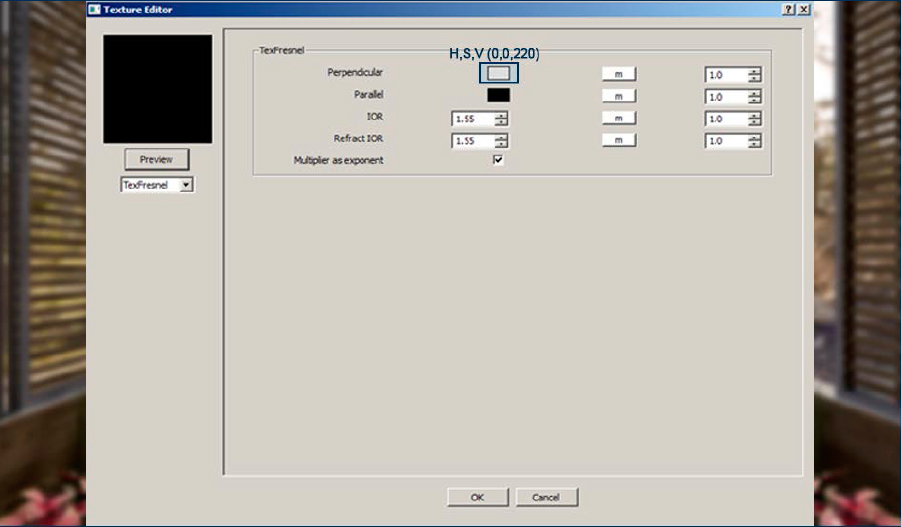
Task: Click the Preview button
Action: pos(156,159)
